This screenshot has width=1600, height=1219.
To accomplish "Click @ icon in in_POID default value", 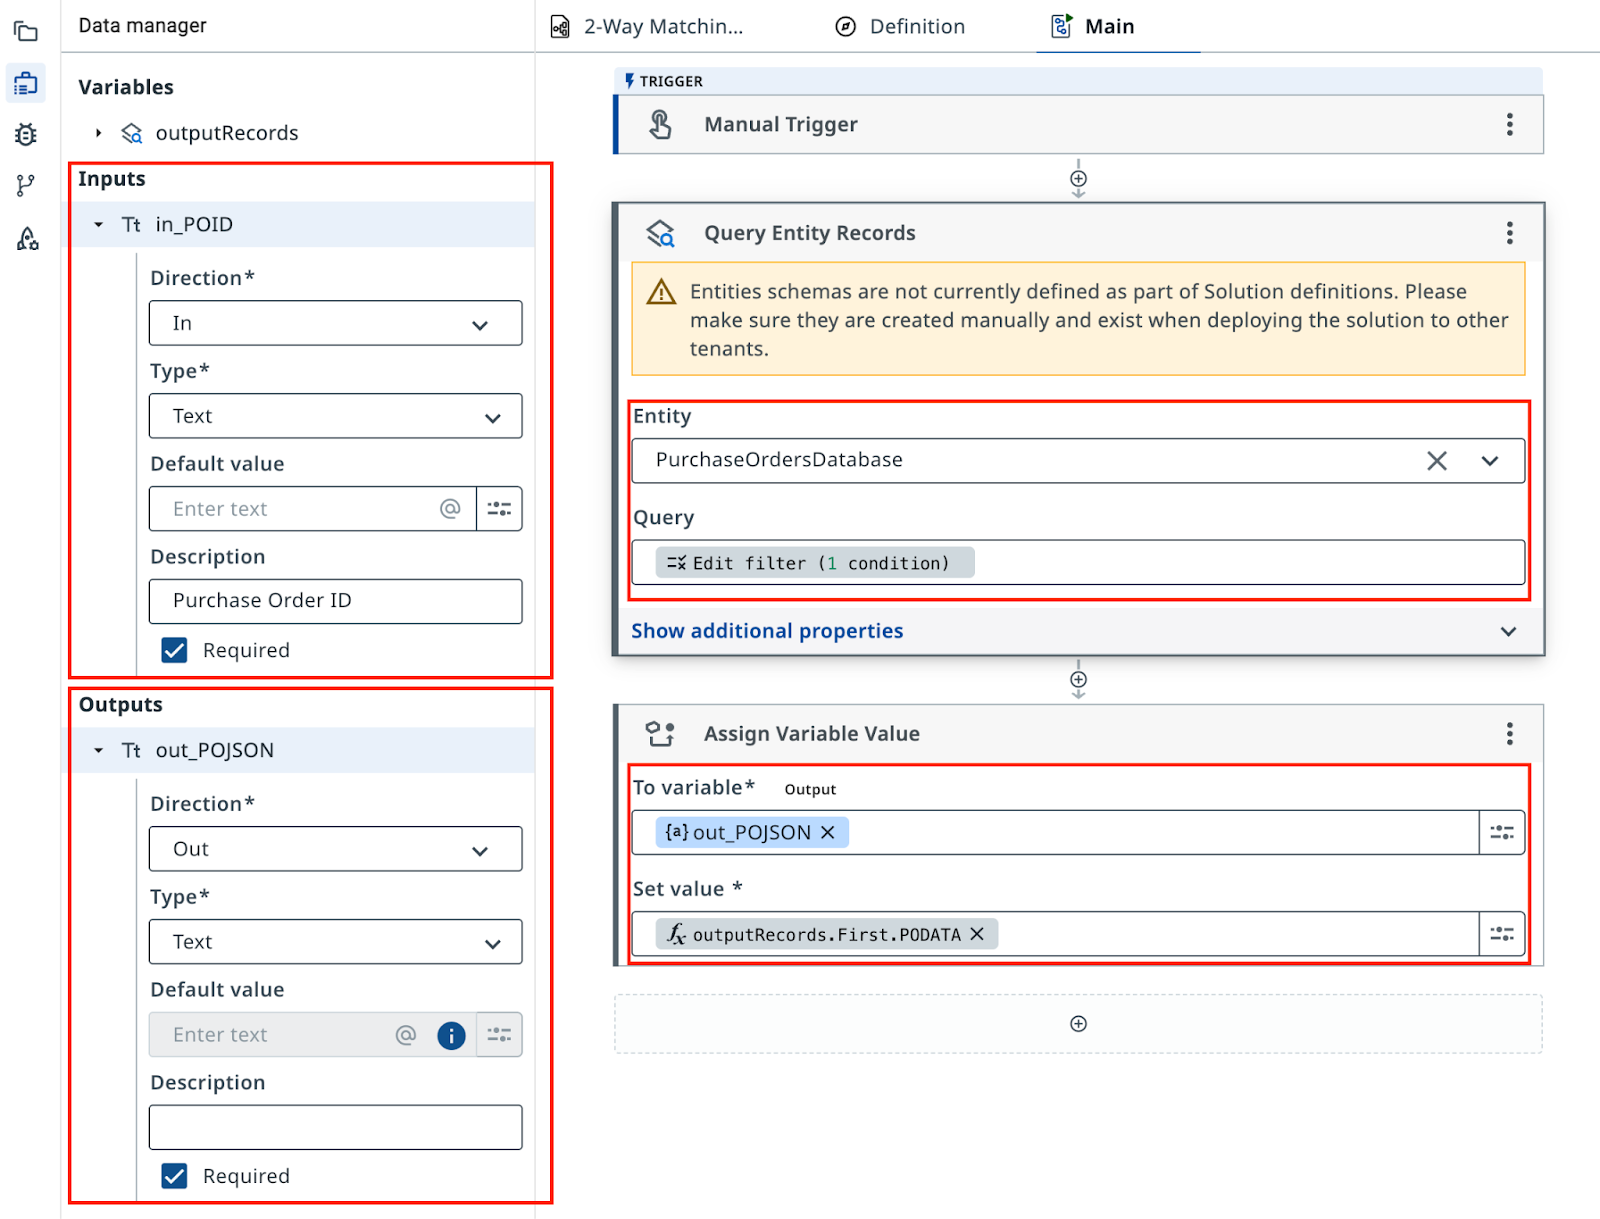I will tap(450, 509).
